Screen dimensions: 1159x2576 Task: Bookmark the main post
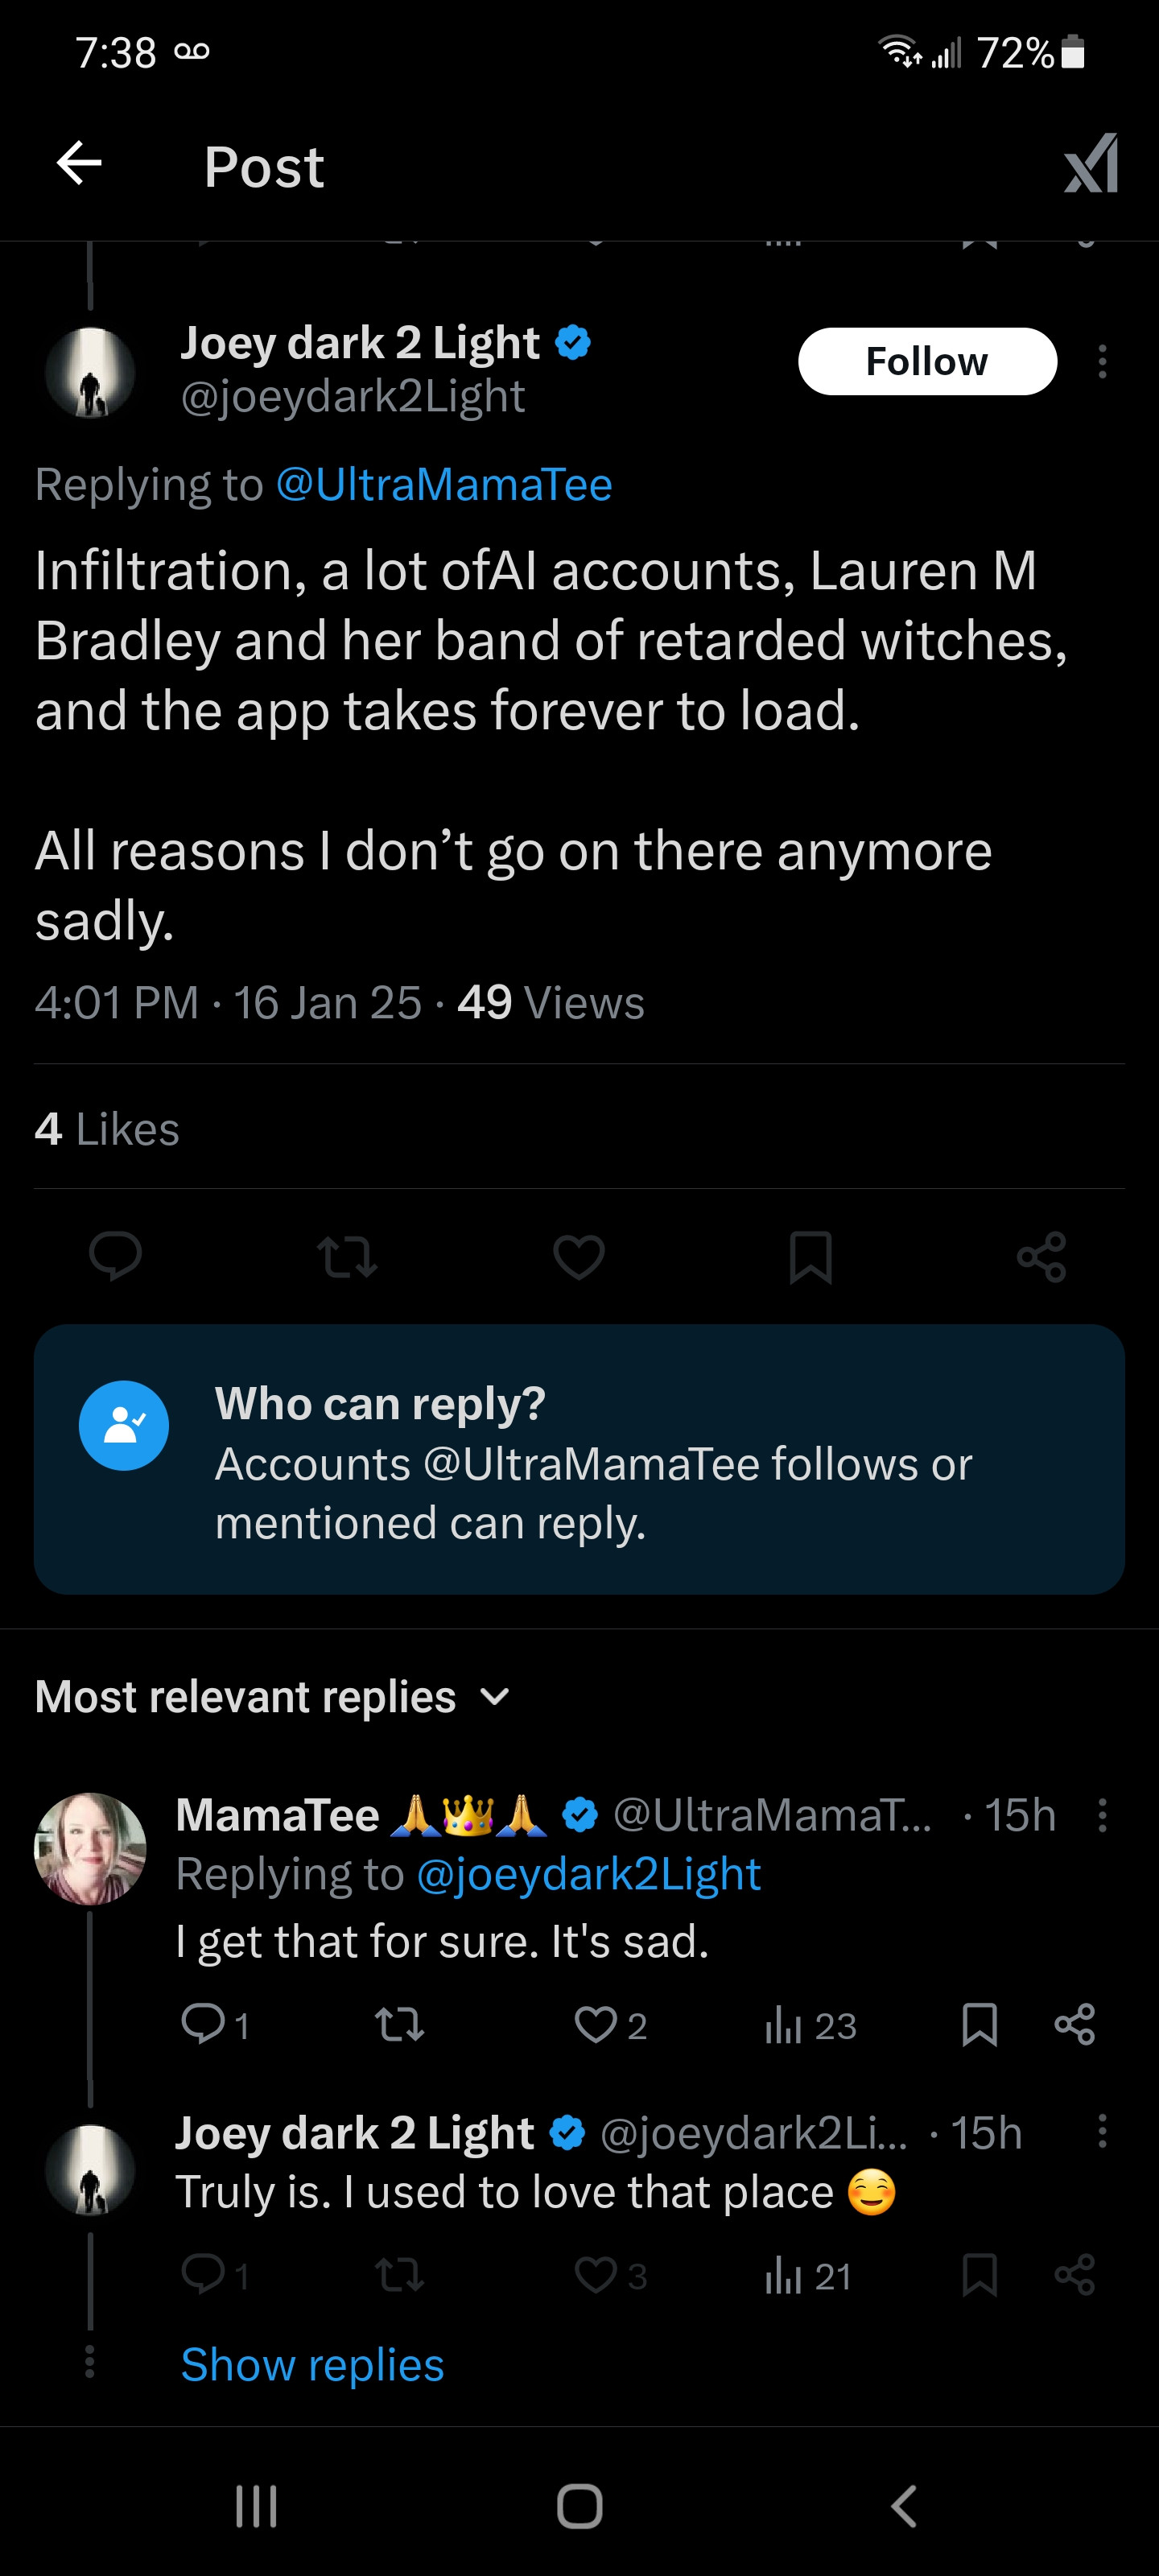(x=810, y=1257)
